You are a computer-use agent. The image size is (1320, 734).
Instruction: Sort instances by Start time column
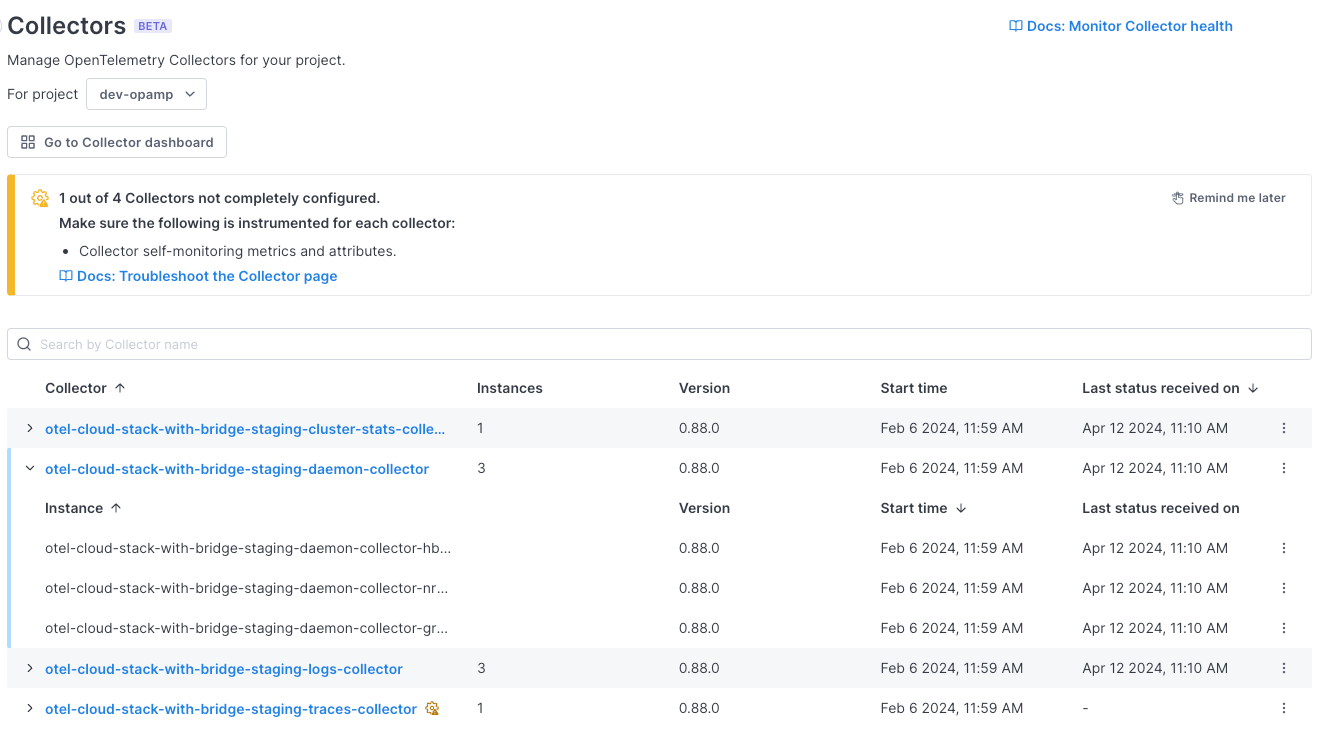pos(921,508)
